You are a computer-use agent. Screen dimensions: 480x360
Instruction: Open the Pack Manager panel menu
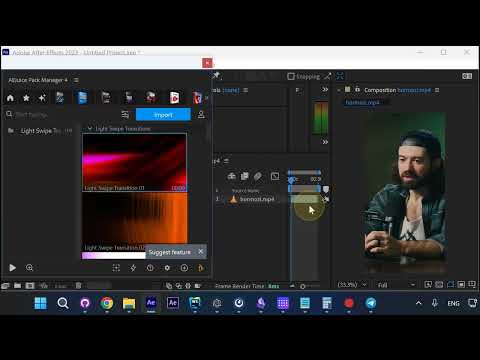[x=76, y=80]
